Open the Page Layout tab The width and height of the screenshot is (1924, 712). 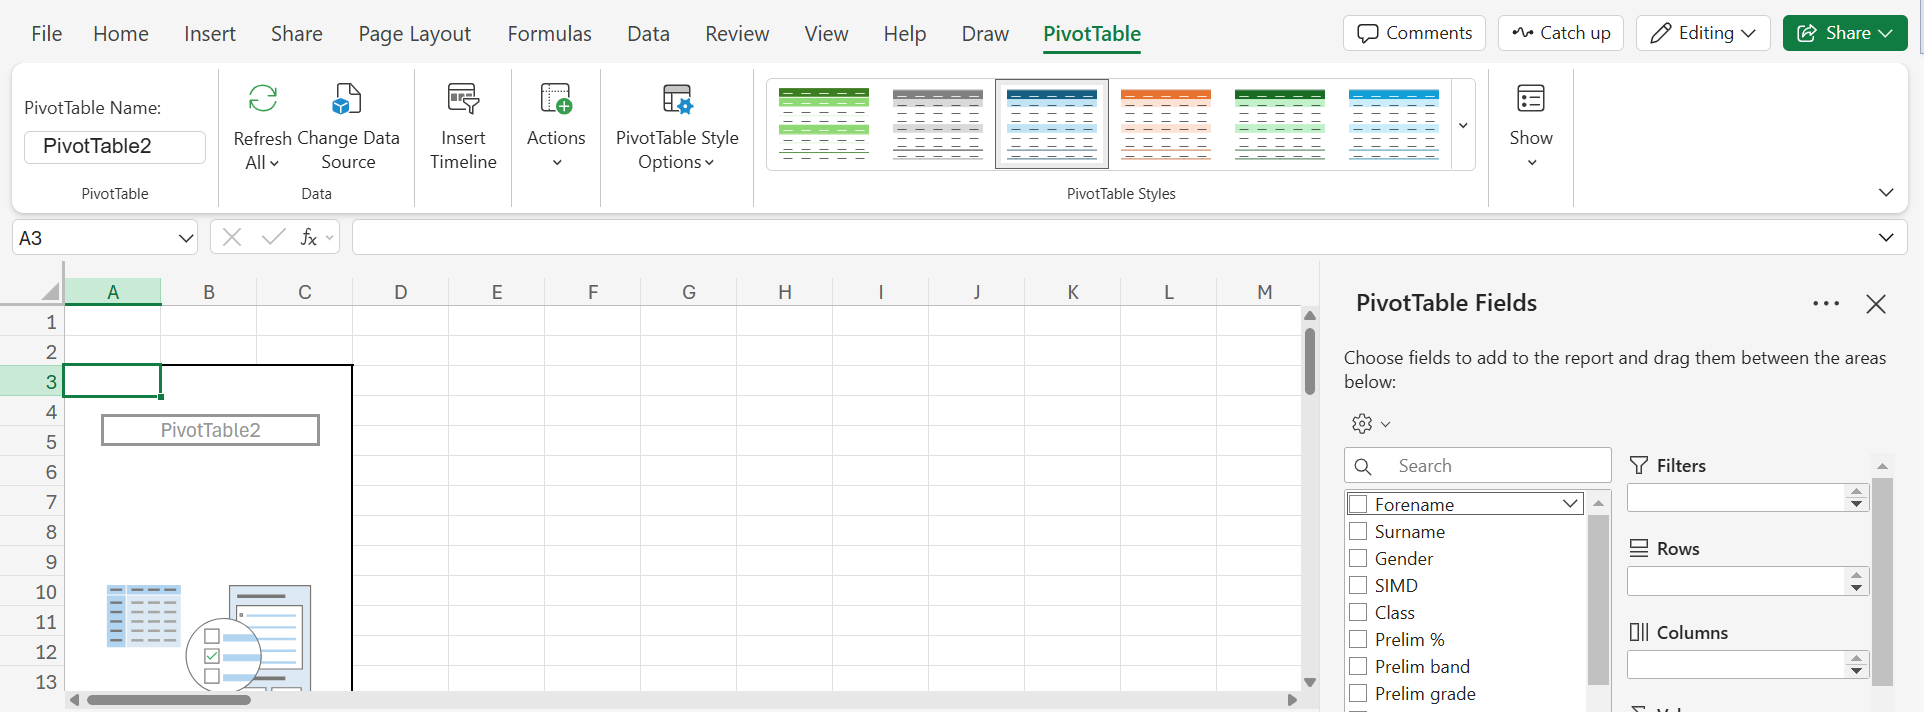pyautogui.click(x=415, y=34)
